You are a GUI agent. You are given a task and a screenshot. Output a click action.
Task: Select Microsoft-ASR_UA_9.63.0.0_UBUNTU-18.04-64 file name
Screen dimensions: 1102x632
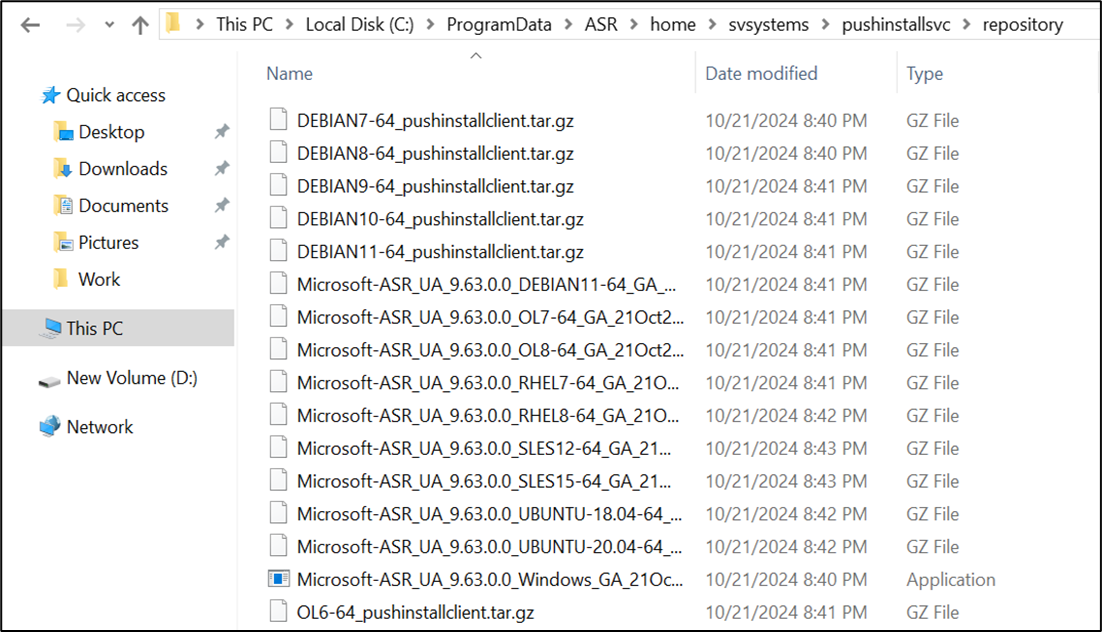click(x=489, y=514)
